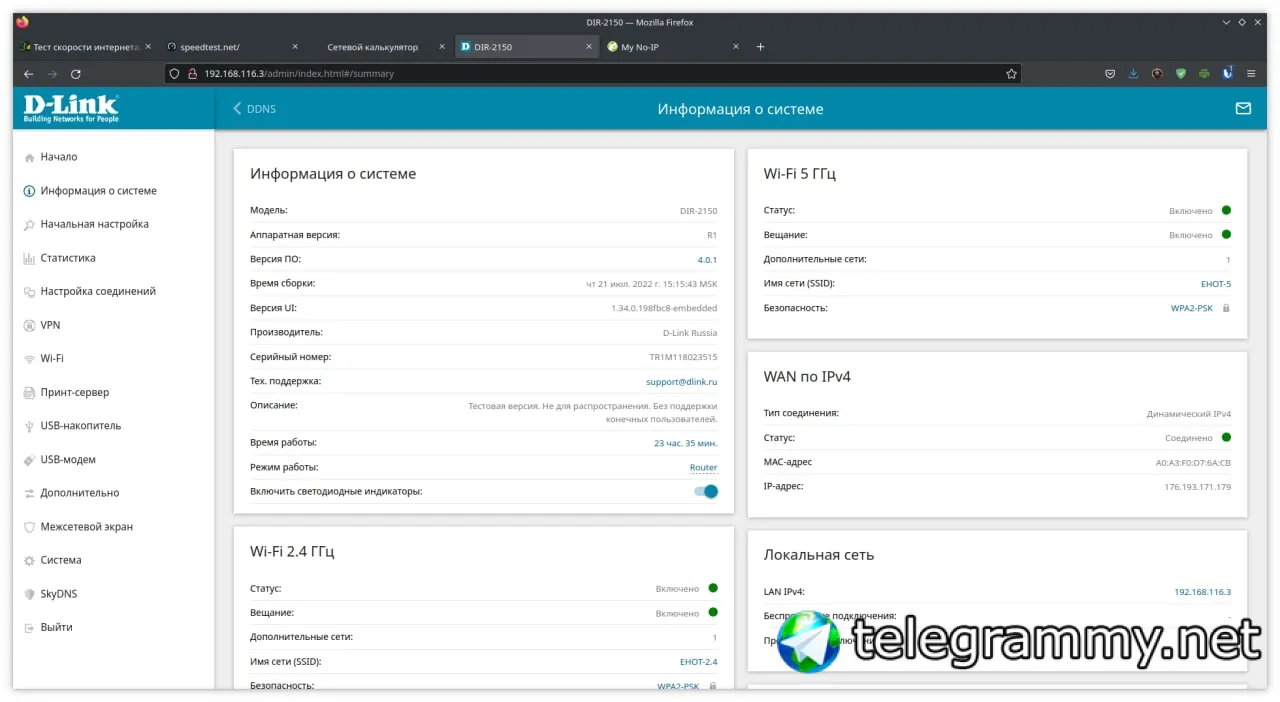Open Принт-сервер in the sidebar

75,392
